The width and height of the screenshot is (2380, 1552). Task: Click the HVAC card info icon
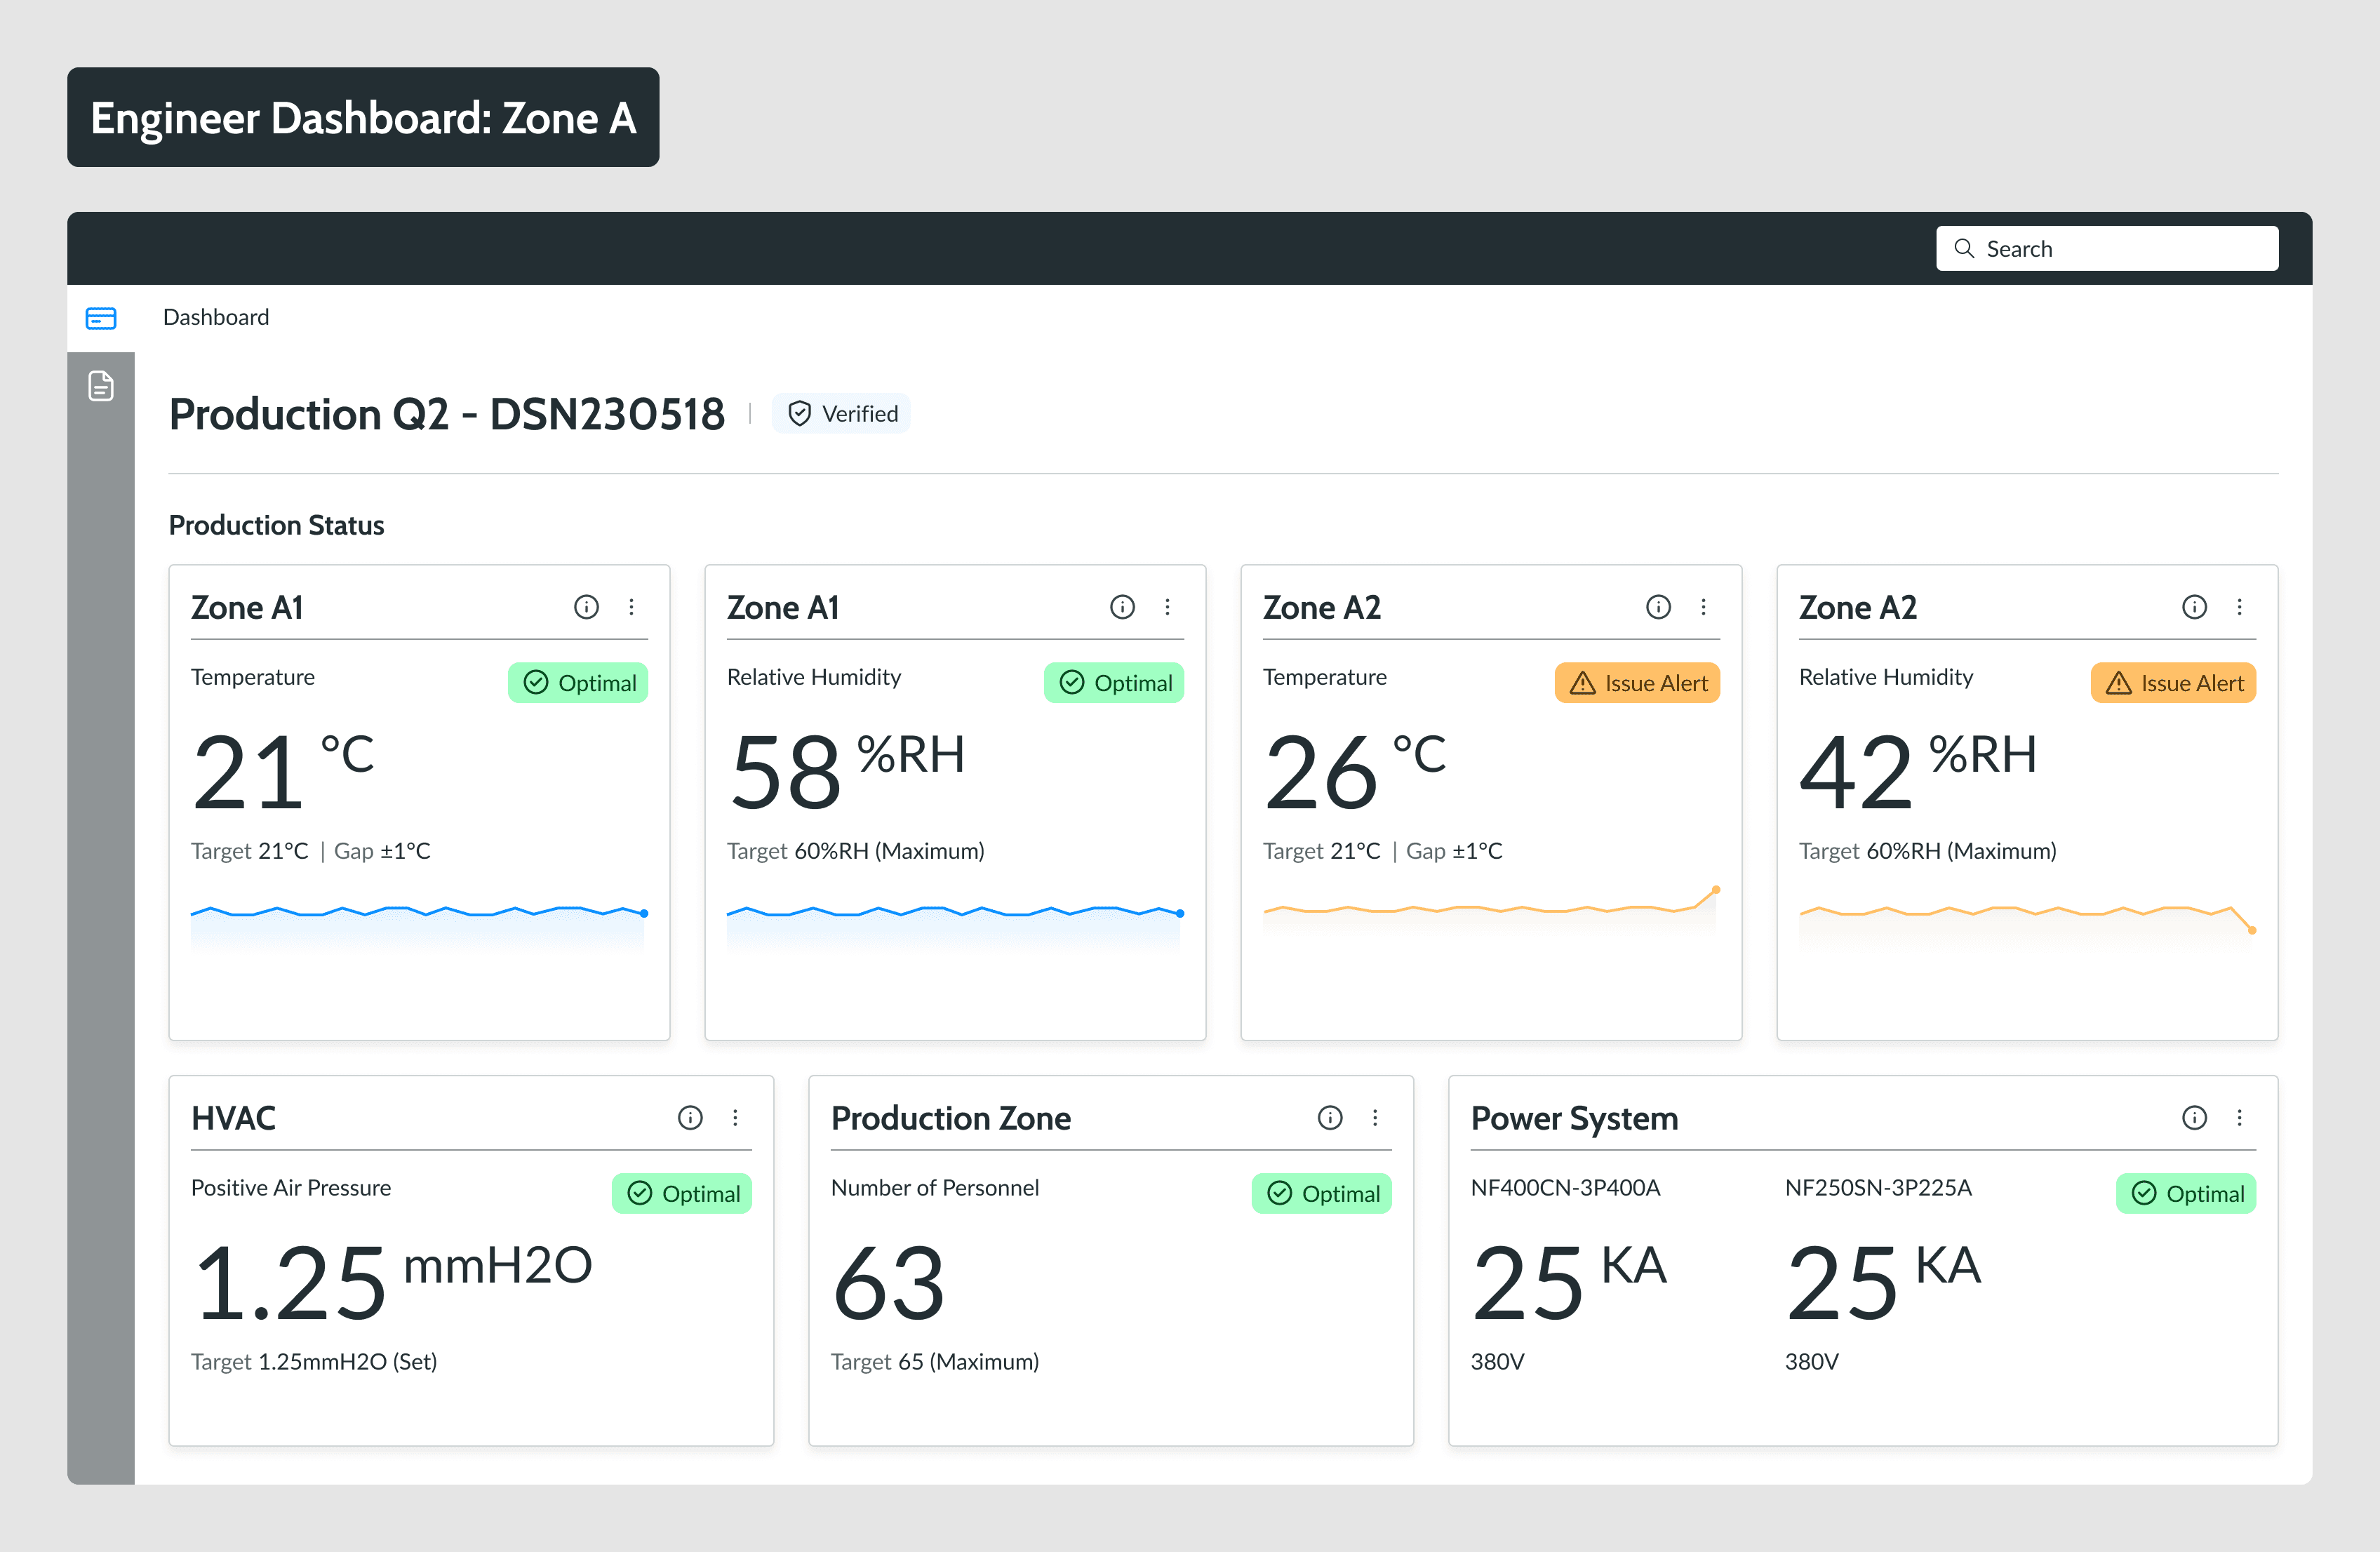(690, 1118)
